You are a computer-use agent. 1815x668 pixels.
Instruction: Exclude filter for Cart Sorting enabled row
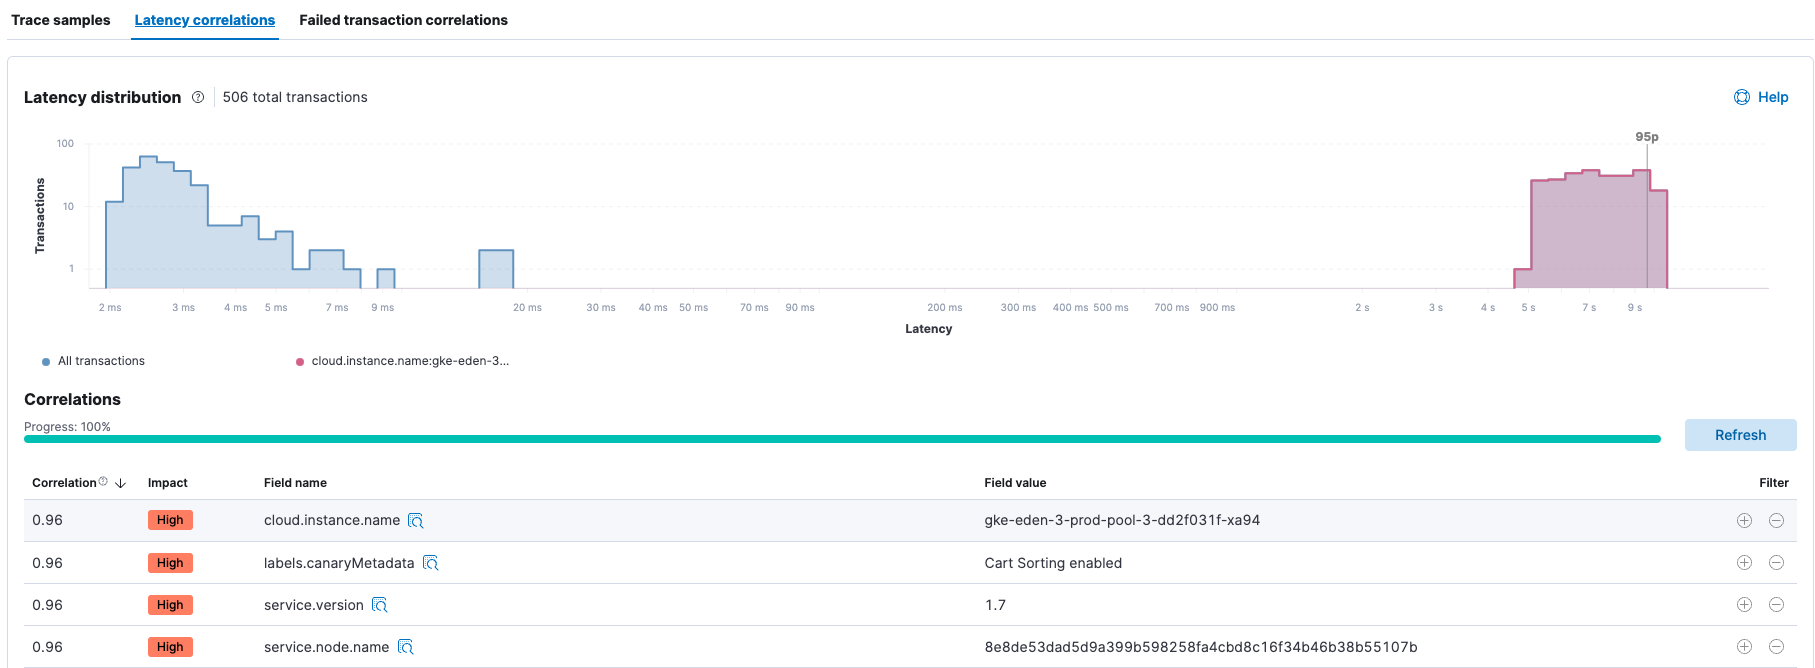[1776, 563]
